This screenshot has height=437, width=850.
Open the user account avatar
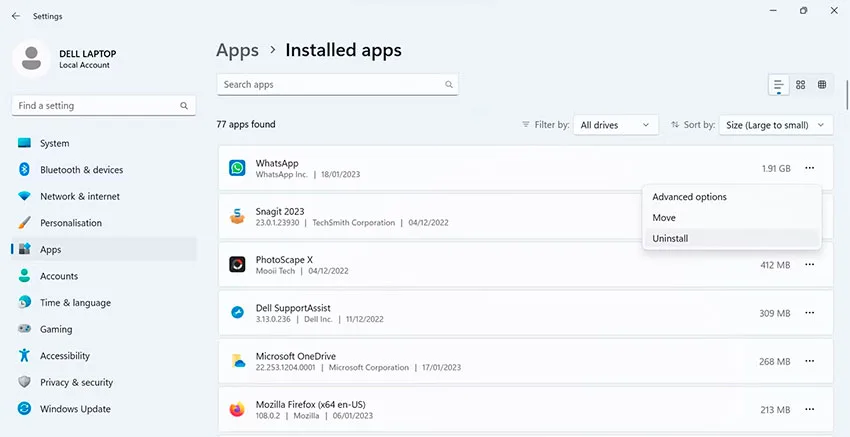coord(31,59)
